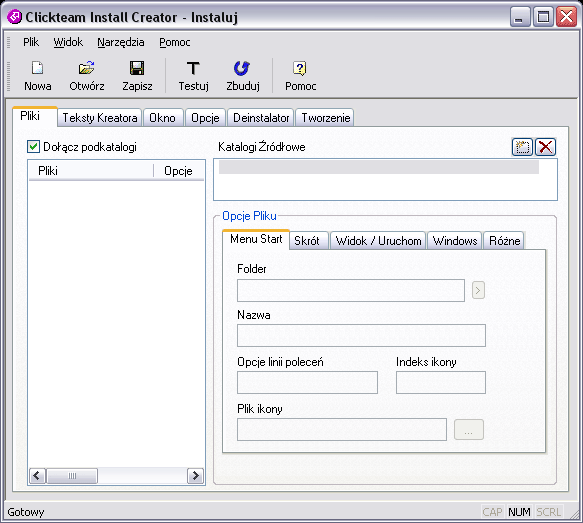Viewport: 583px width, 523px height.
Task: Select the Widok / Uruchom sub-tab
Action: (x=379, y=241)
